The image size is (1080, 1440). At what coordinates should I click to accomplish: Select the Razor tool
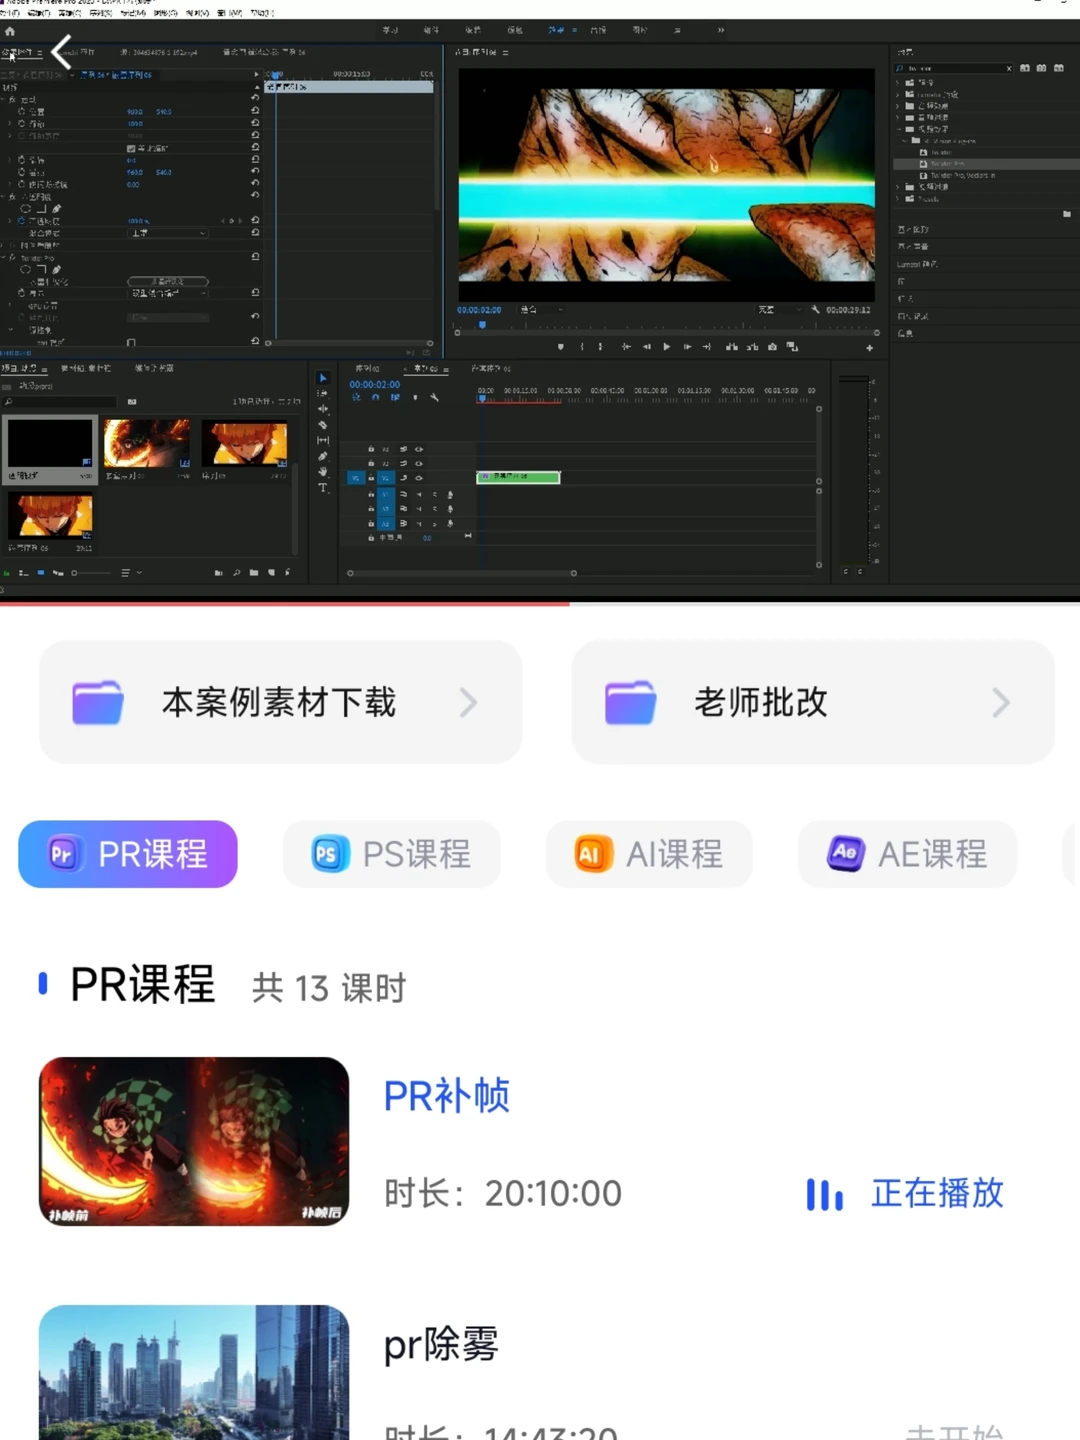click(323, 424)
